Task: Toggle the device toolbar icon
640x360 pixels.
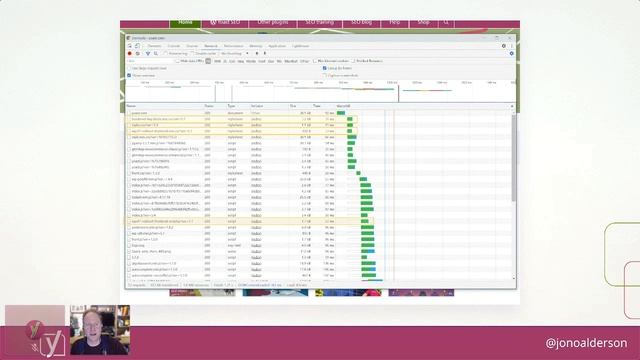Action: (137, 46)
